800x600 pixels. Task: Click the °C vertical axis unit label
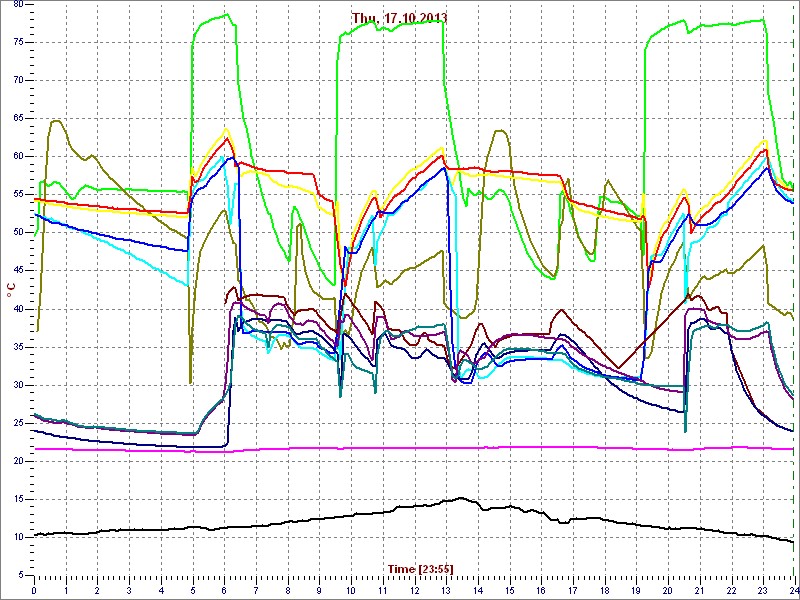(10, 292)
